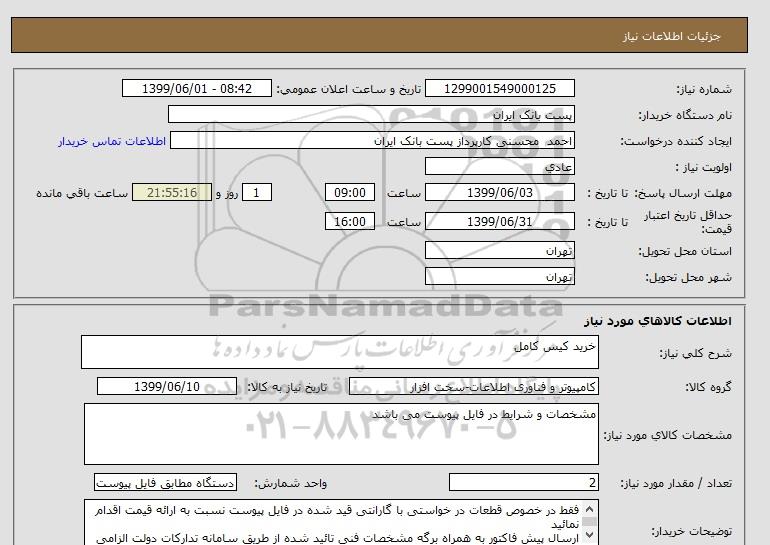
Task: Click the section heading اطلاعات کالاهای مورد نیاز
Action: (658, 321)
